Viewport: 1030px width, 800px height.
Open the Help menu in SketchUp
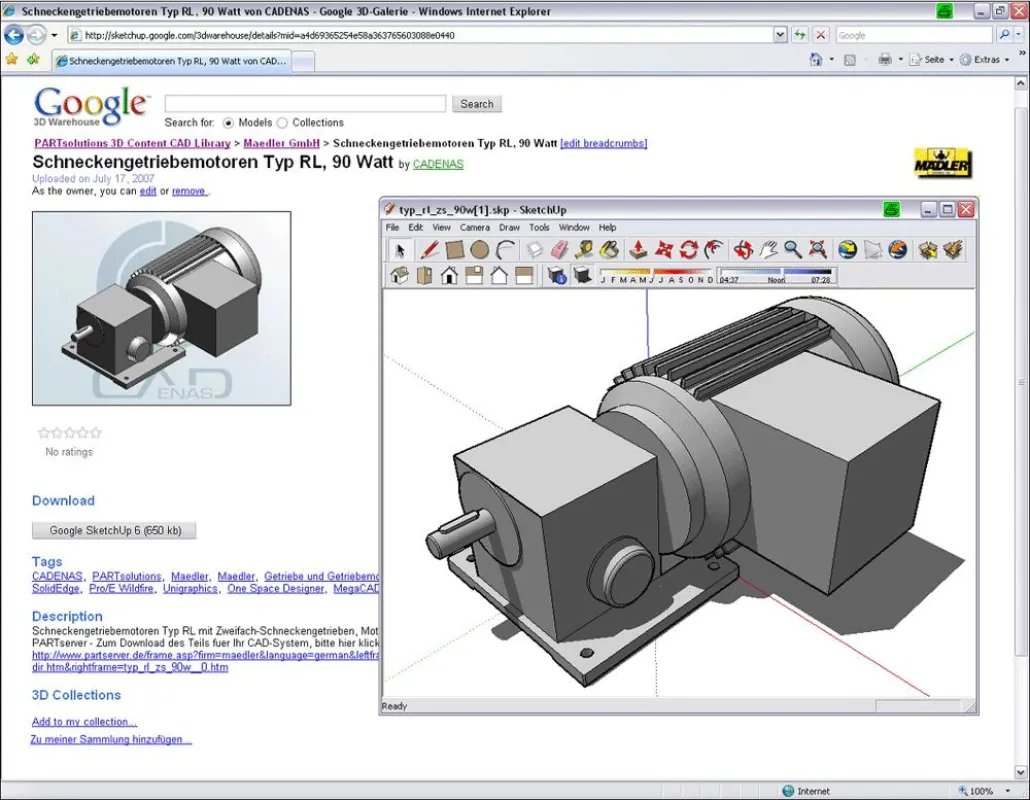(x=607, y=227)
